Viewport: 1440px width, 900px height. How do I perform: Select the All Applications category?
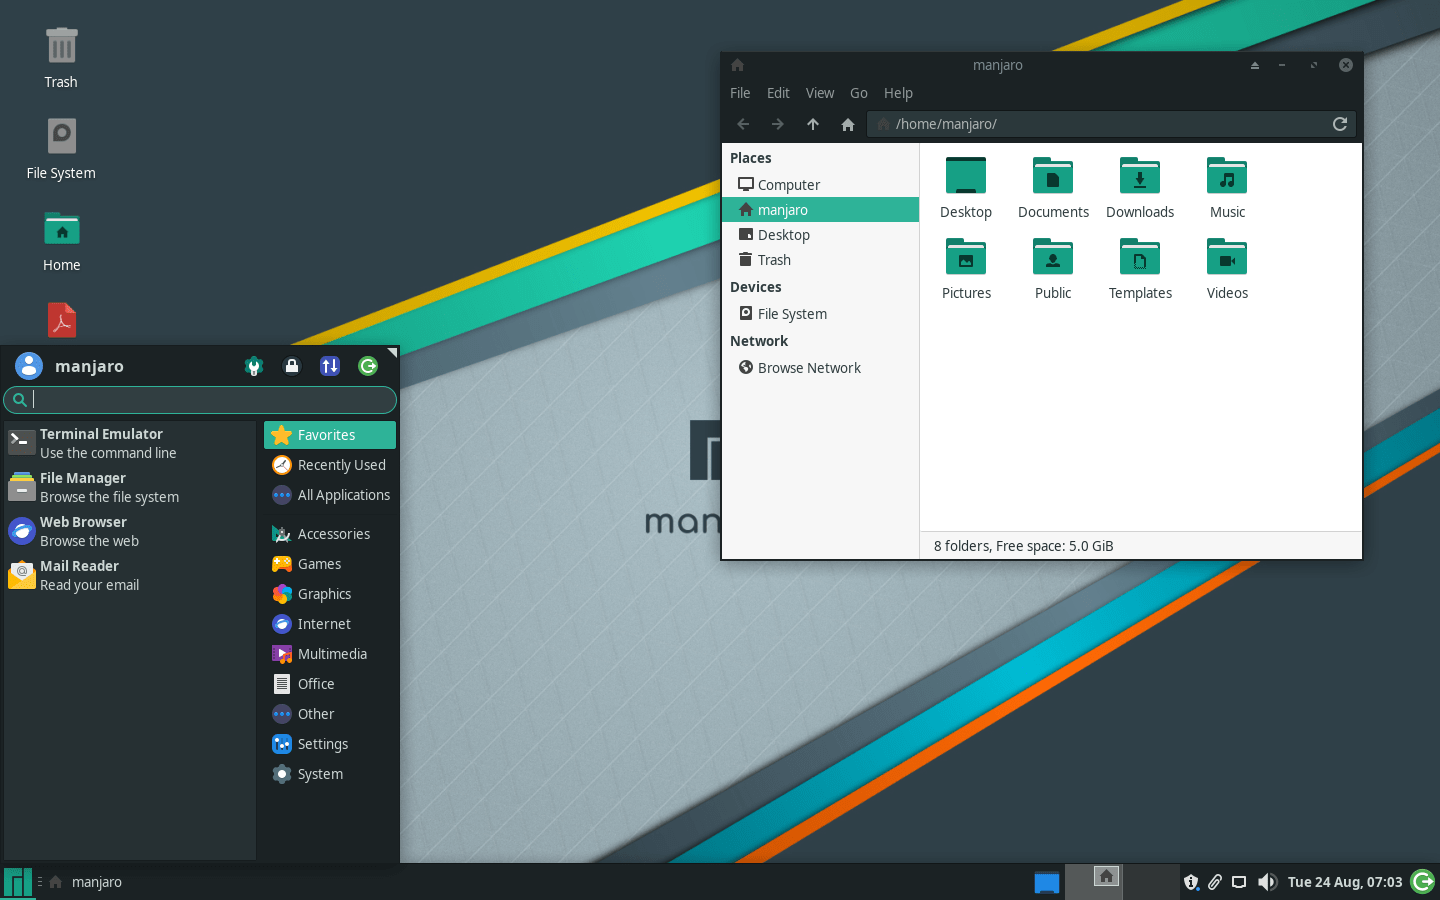[330, 495]
